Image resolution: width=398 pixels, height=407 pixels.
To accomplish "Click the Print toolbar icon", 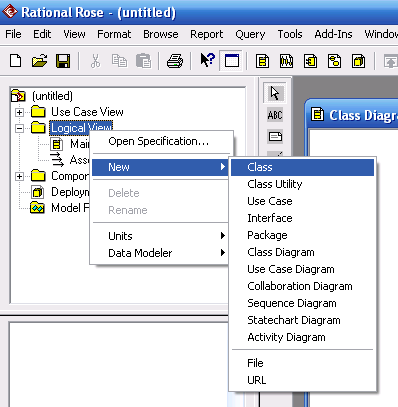I will point(175,61).
